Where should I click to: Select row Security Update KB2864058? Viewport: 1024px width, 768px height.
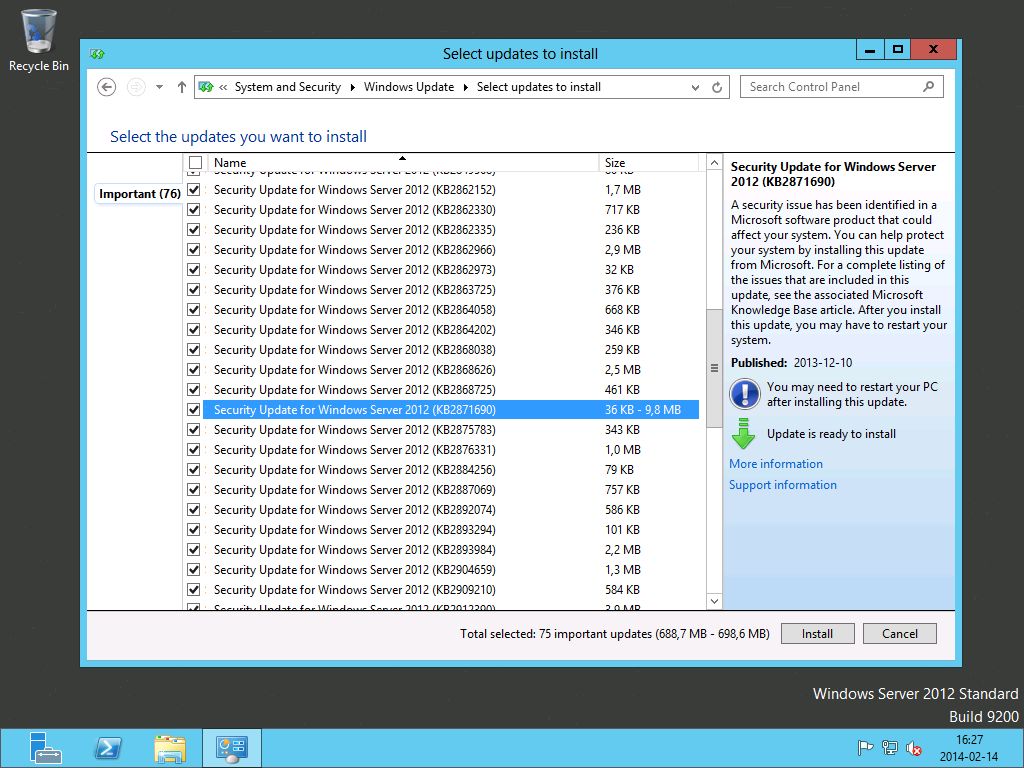[451, 310]
